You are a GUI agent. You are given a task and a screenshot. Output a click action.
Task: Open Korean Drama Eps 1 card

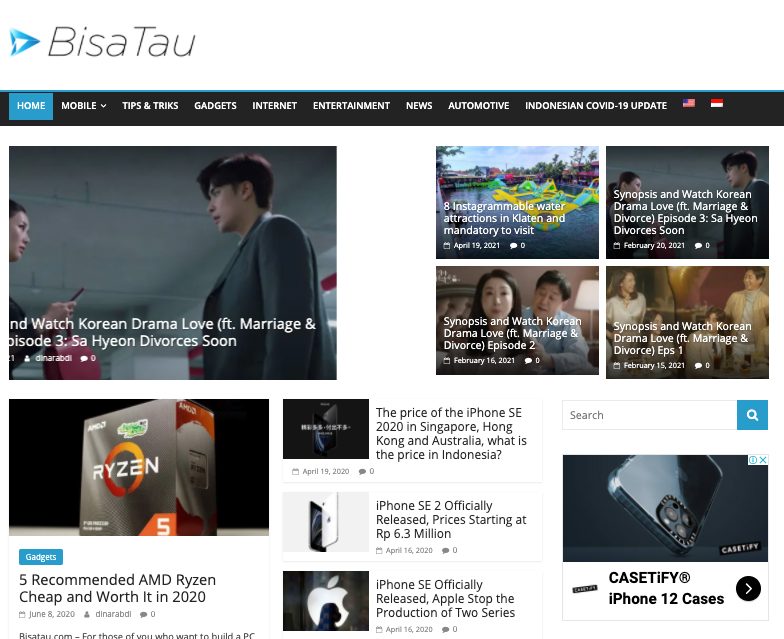coord(682,338)
